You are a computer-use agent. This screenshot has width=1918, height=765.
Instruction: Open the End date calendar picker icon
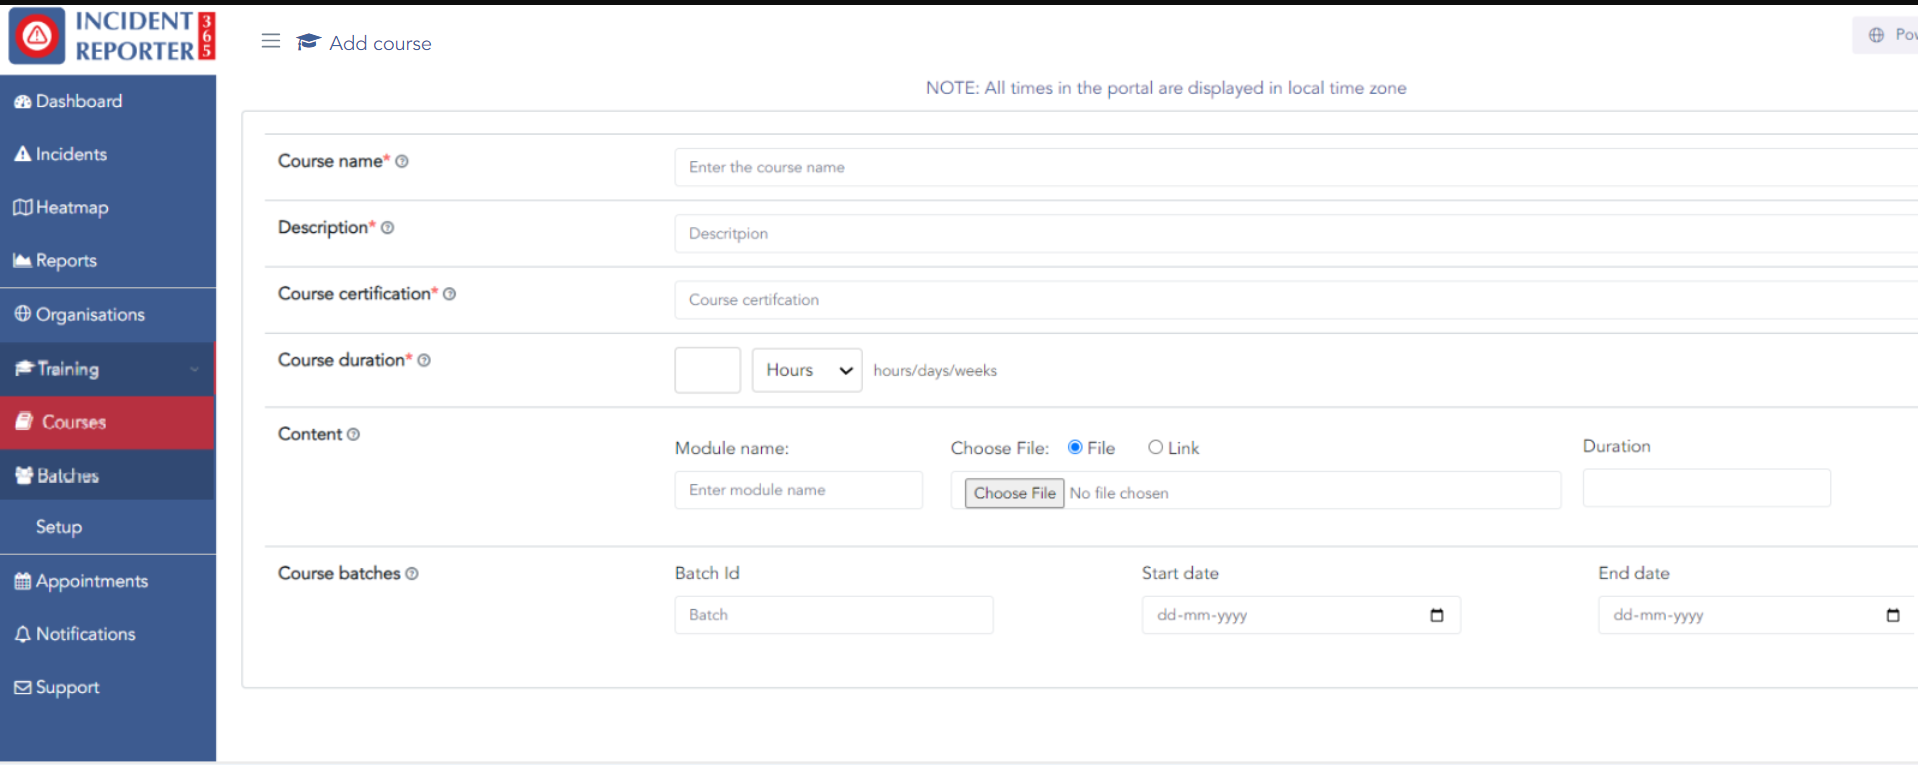pyautogui.click(x=1892, y=615)
